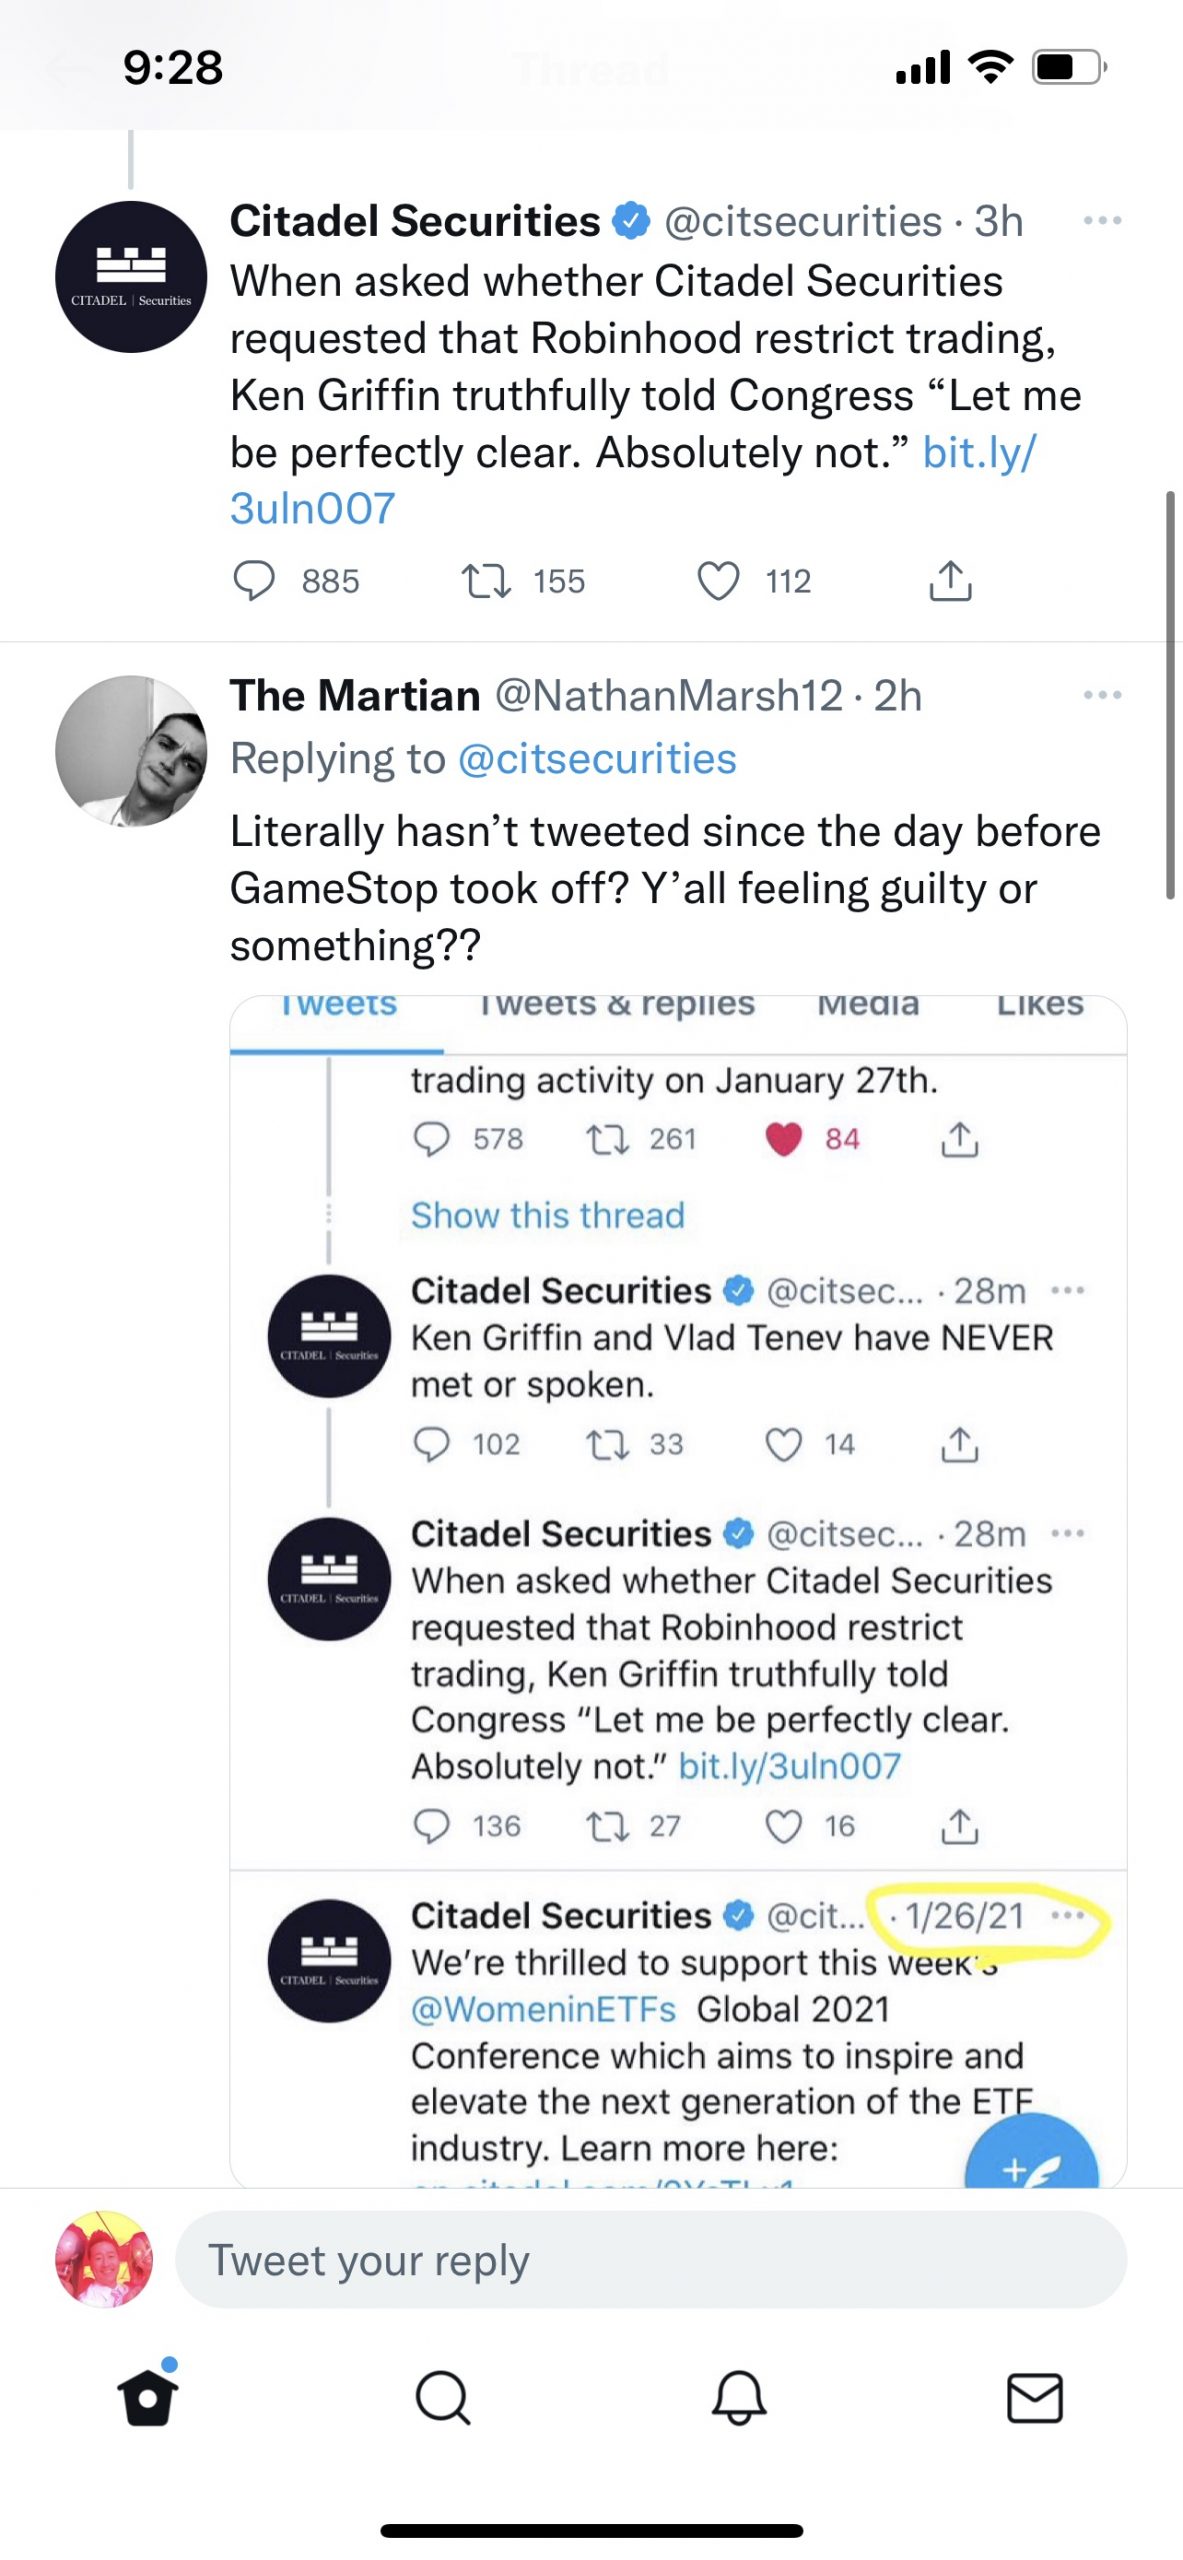1183x2560 pixels.
Task: Open The Martian's profile picture
Action: point(131,751)
